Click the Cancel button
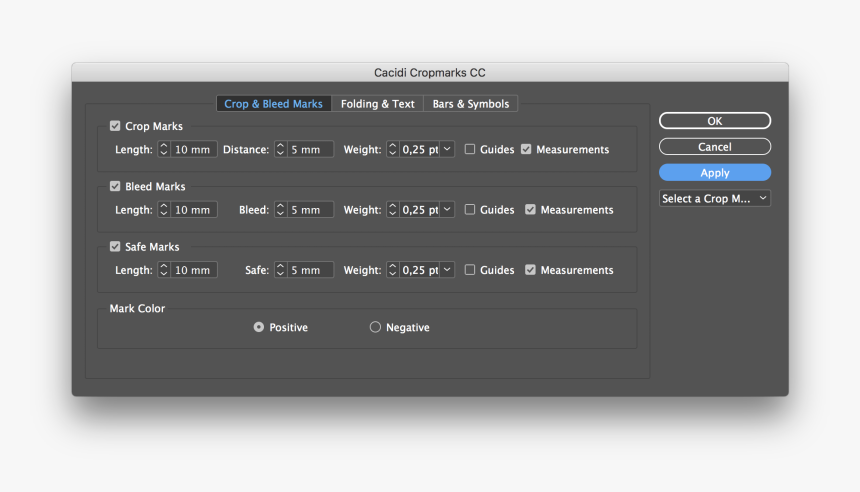Screen dimensions: 860x492 coord(715,146)
